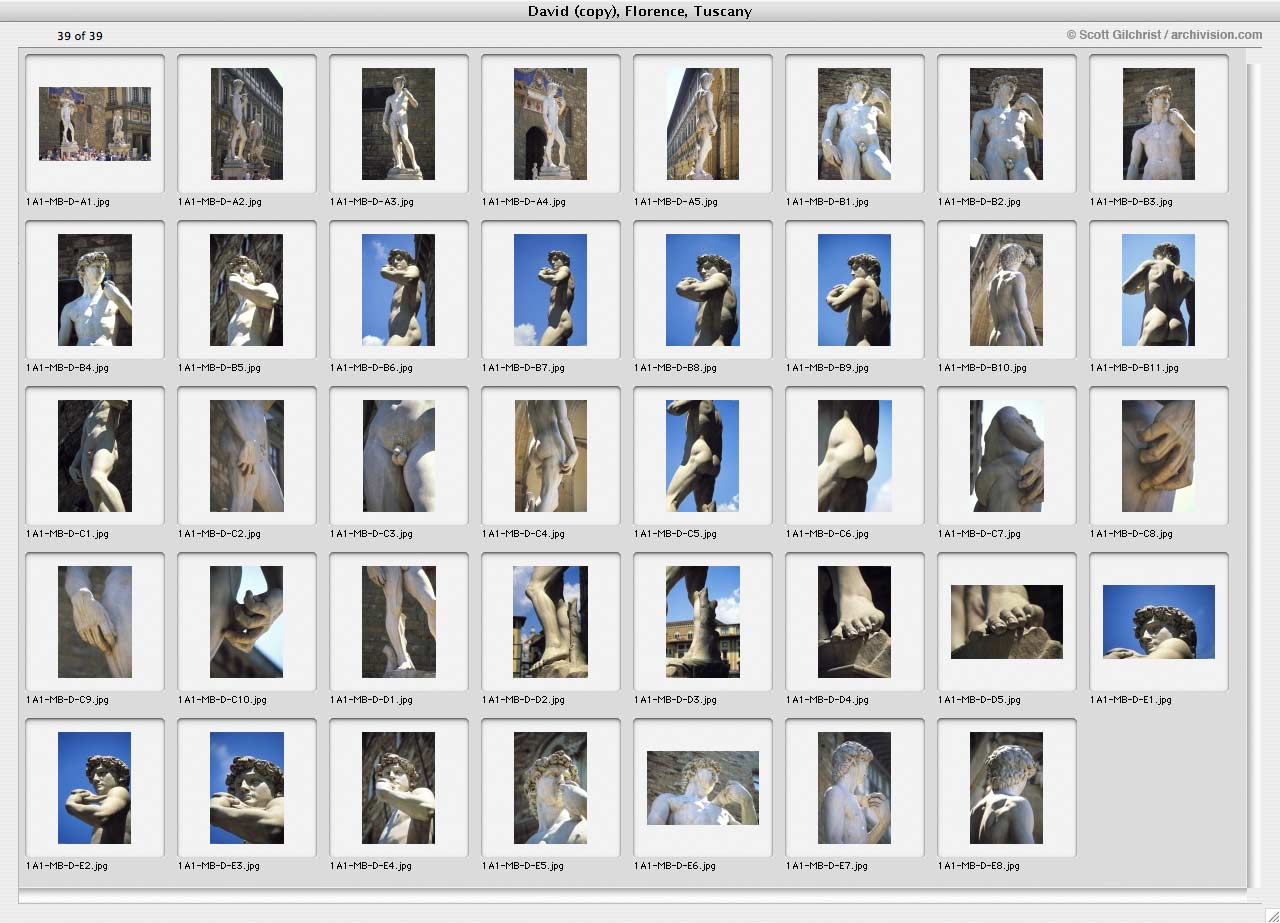Open foot detail thumbnail 1A1-MB-D-D4.jpg

point(855,622)
